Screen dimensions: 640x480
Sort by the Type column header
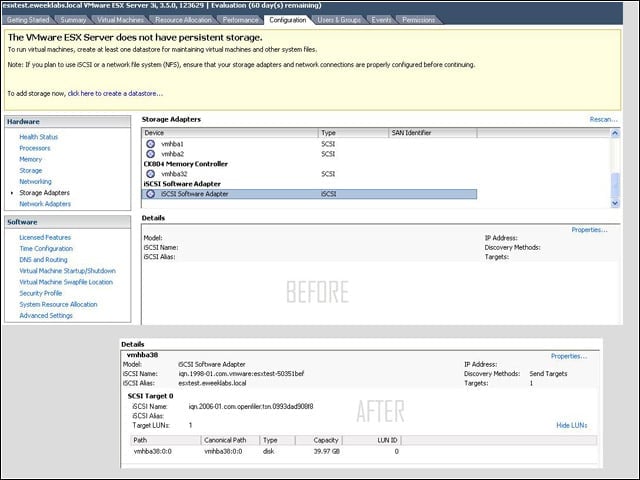pyautogui.click(x=353, y=133)
